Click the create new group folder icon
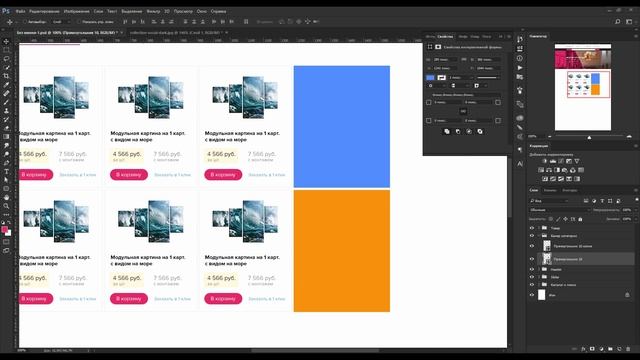This screenshot has height=360, width=640. pos(610,349)
